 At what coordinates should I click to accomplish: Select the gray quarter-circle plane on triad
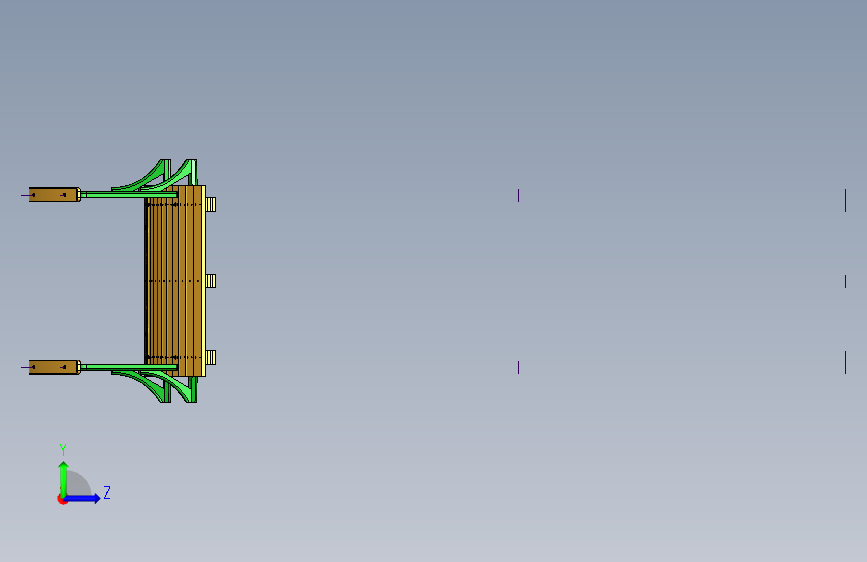79,483
